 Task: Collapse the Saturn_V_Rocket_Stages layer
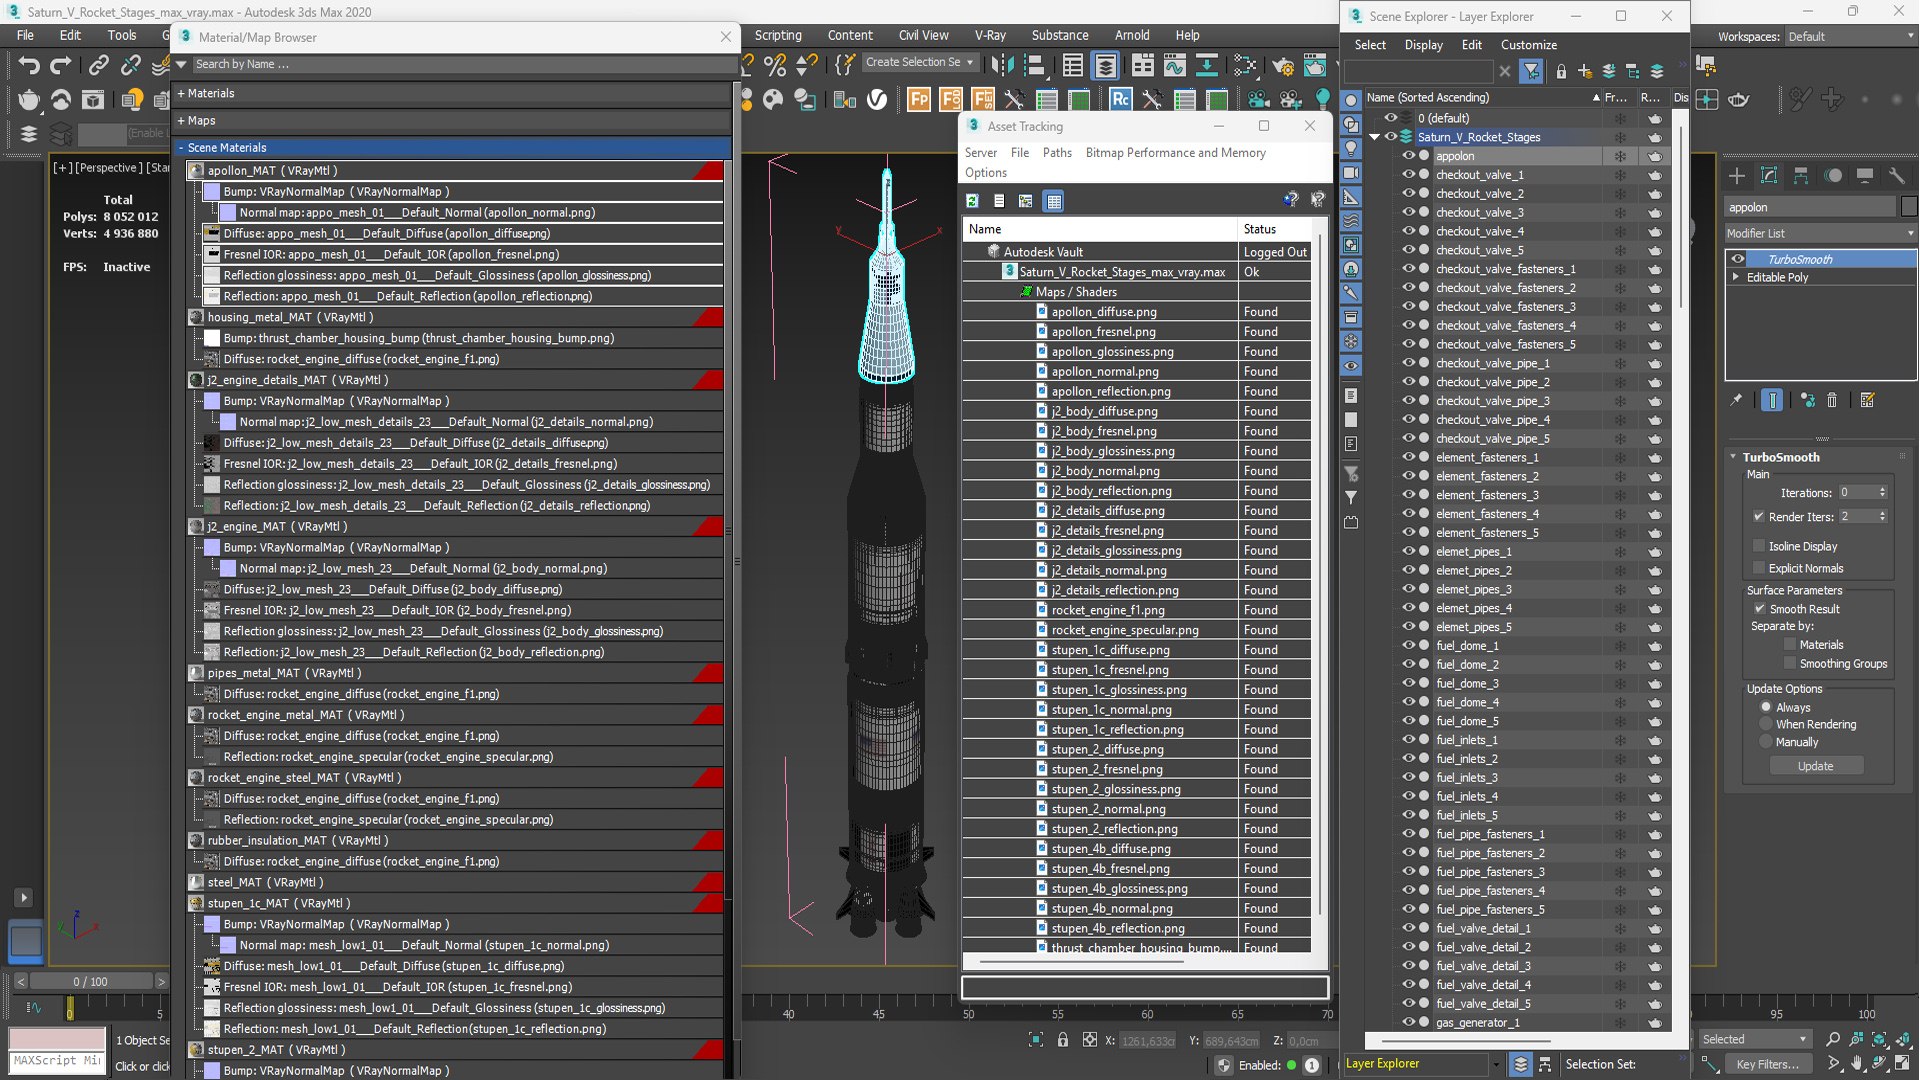point(1375,137)
